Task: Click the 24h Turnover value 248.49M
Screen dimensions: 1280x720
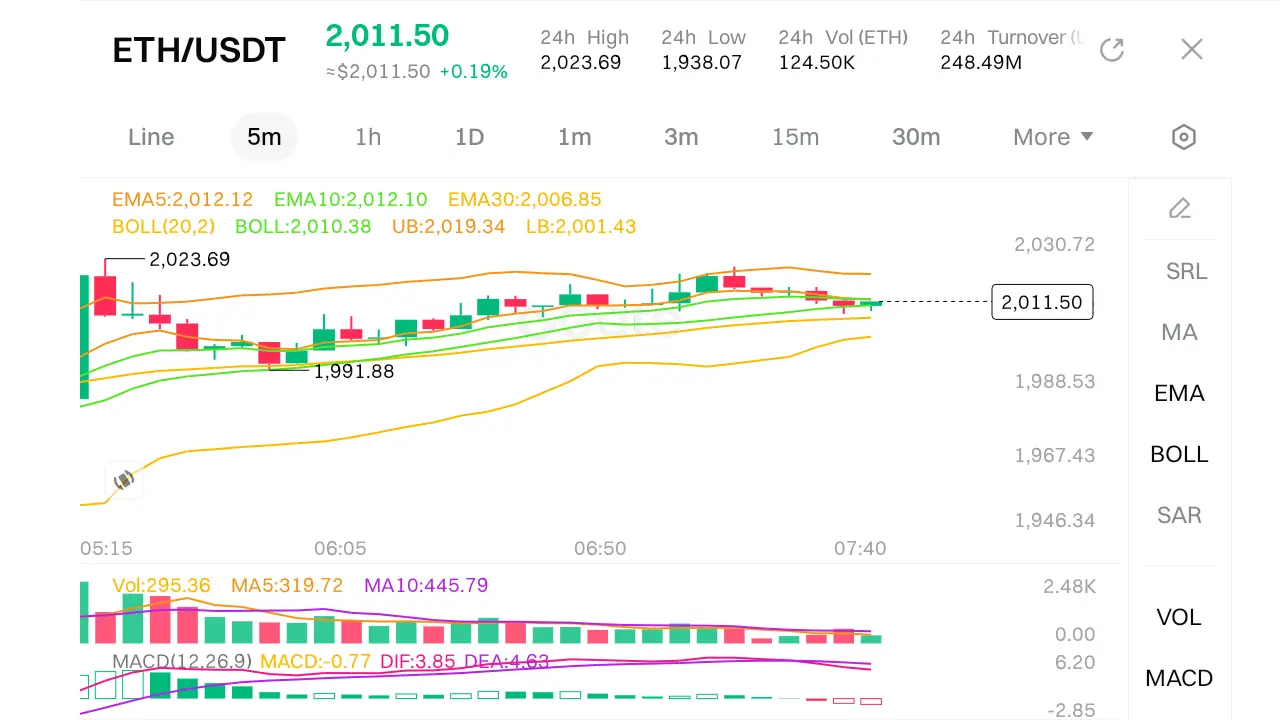Action: tap(981, 62)
